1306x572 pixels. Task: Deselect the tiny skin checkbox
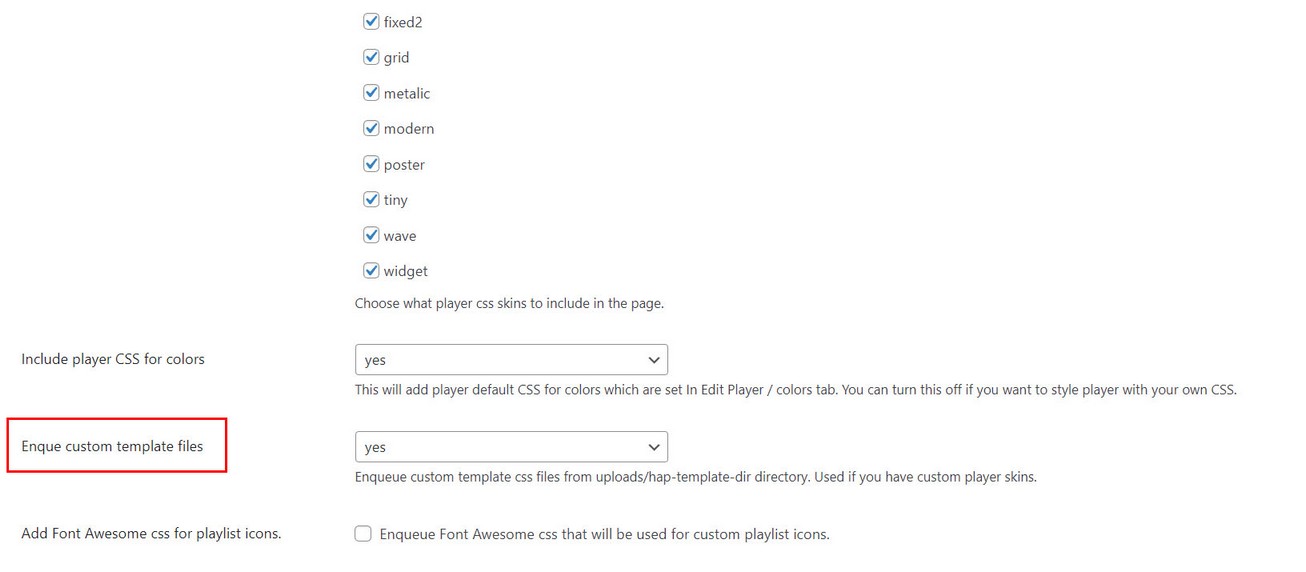click(x=371, y=200)
